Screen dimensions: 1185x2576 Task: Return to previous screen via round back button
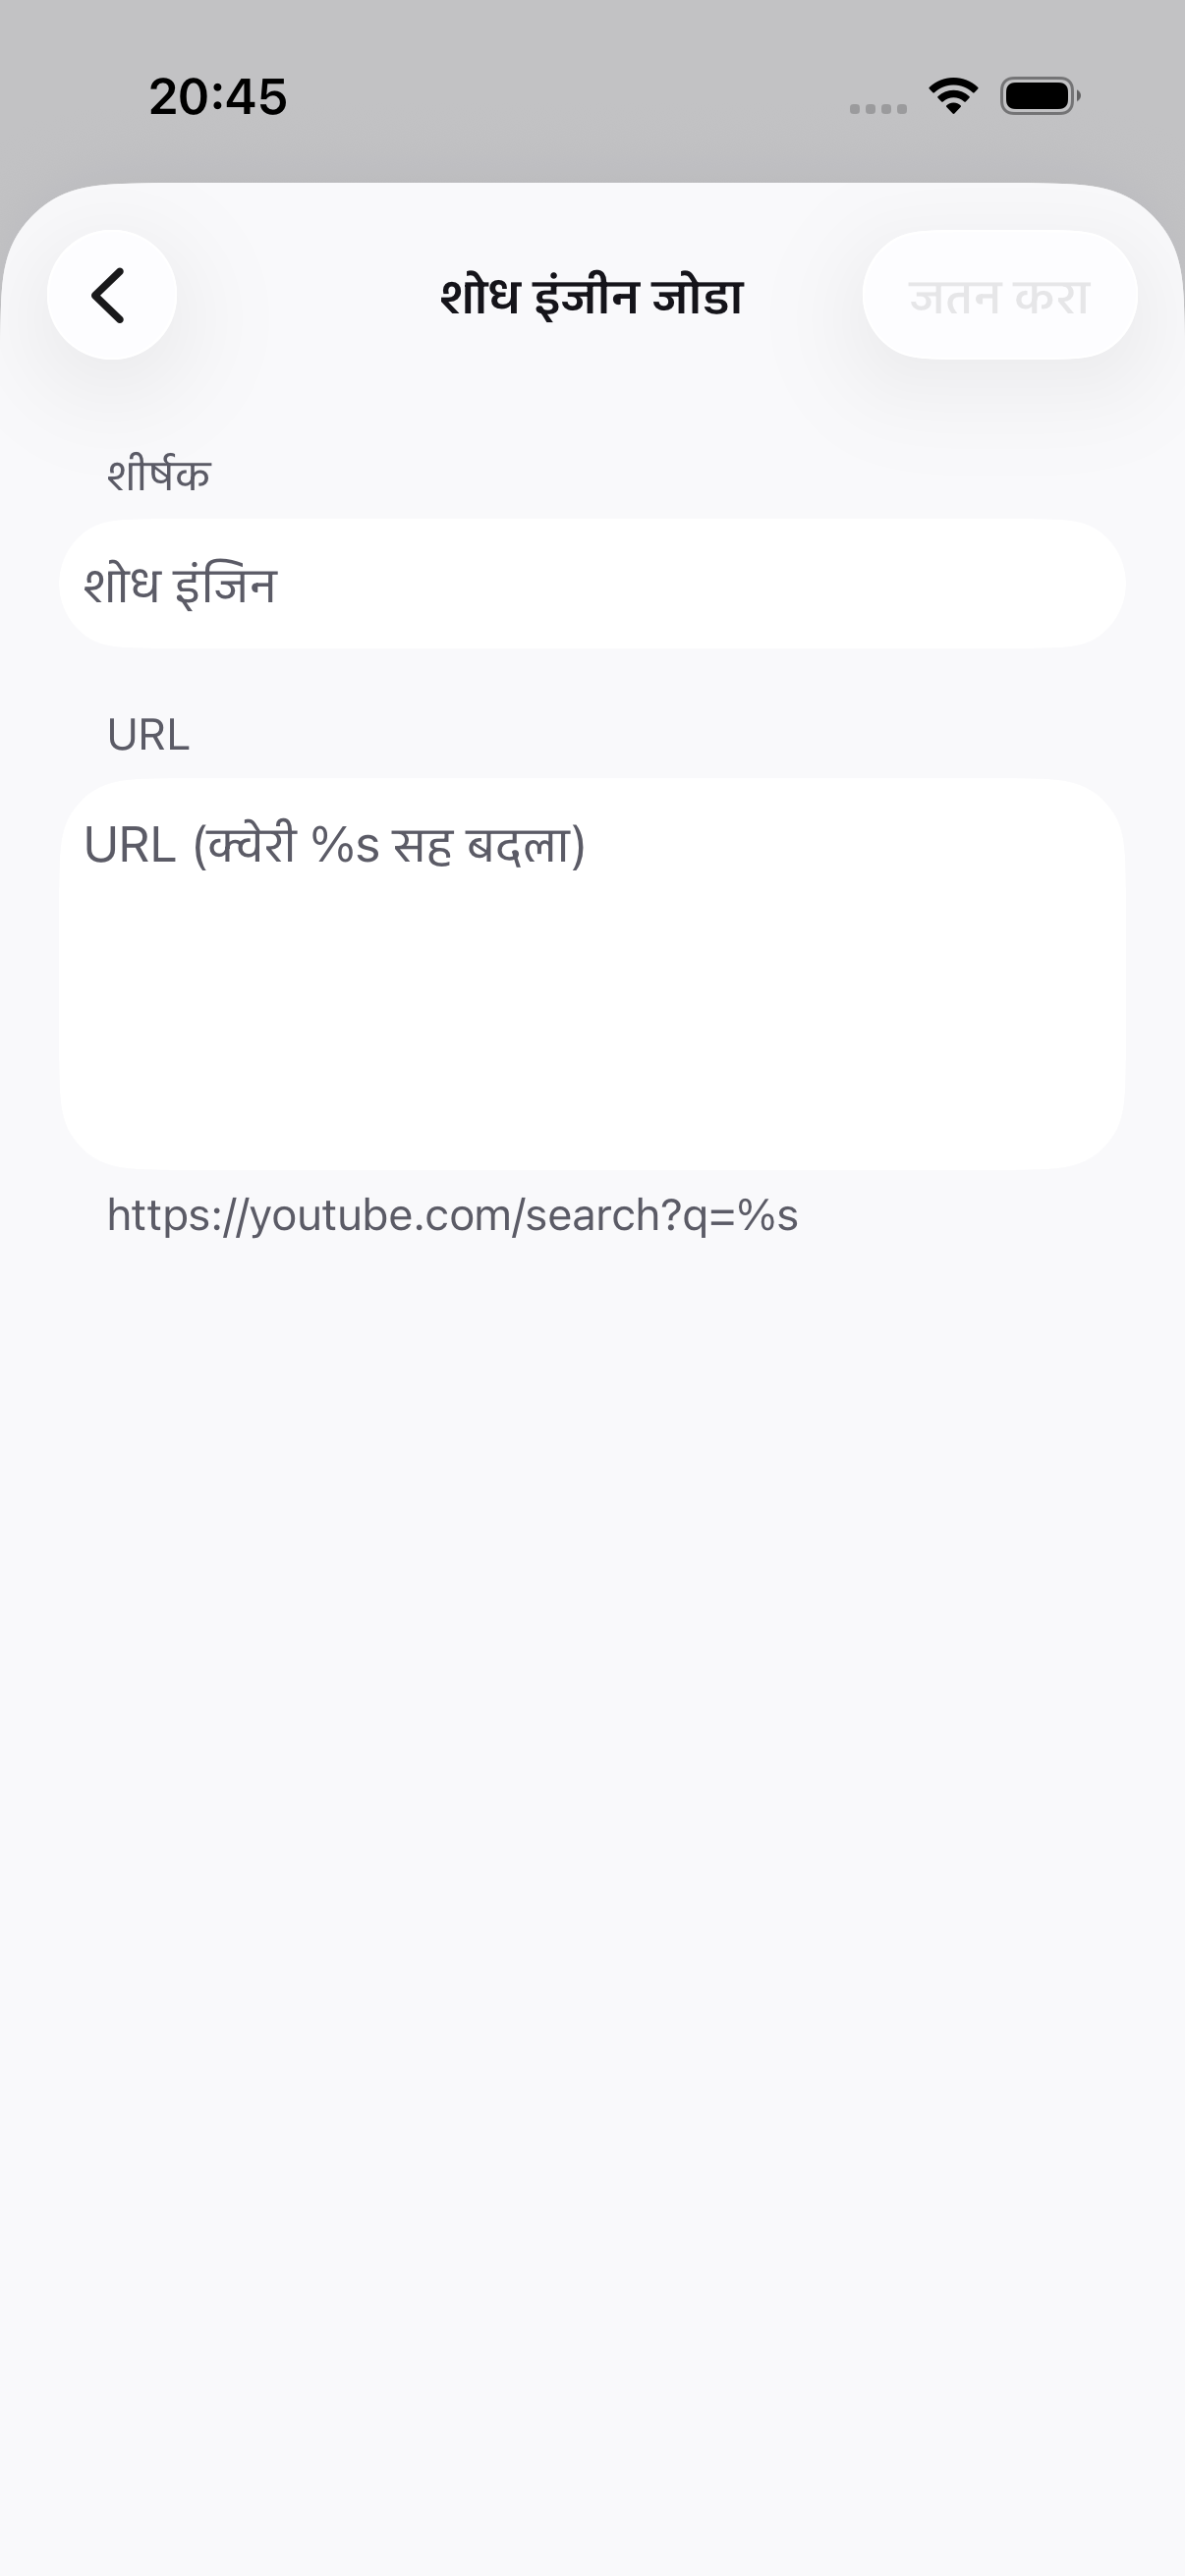click(112, 295)
